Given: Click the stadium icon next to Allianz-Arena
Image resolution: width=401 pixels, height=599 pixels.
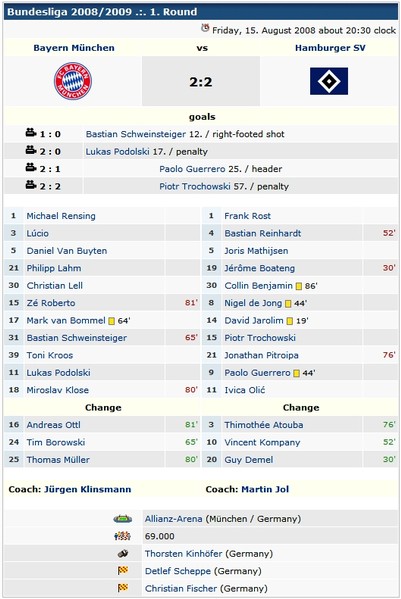Looking at the screenshot, I should point(123,519).
